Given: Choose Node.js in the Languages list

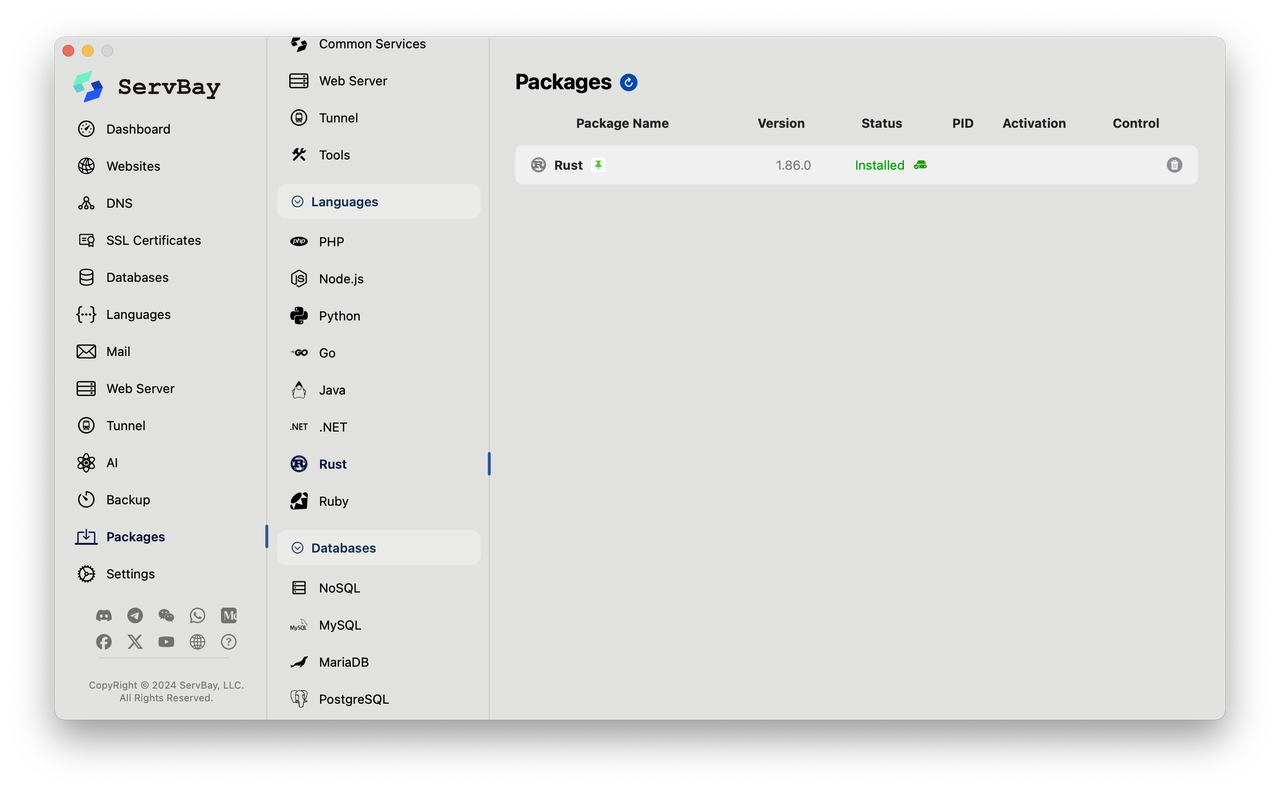Looking at the screenshot, I should pos(341,279).
